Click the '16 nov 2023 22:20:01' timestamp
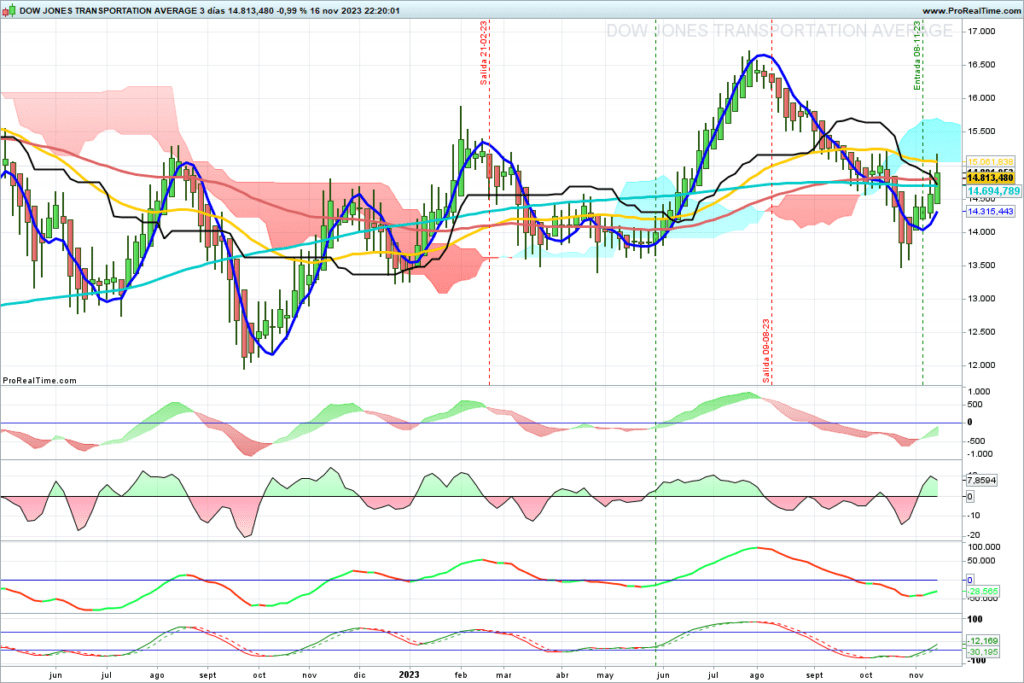This screenshot has width=1024, height=683. click(x=355, y=11)
